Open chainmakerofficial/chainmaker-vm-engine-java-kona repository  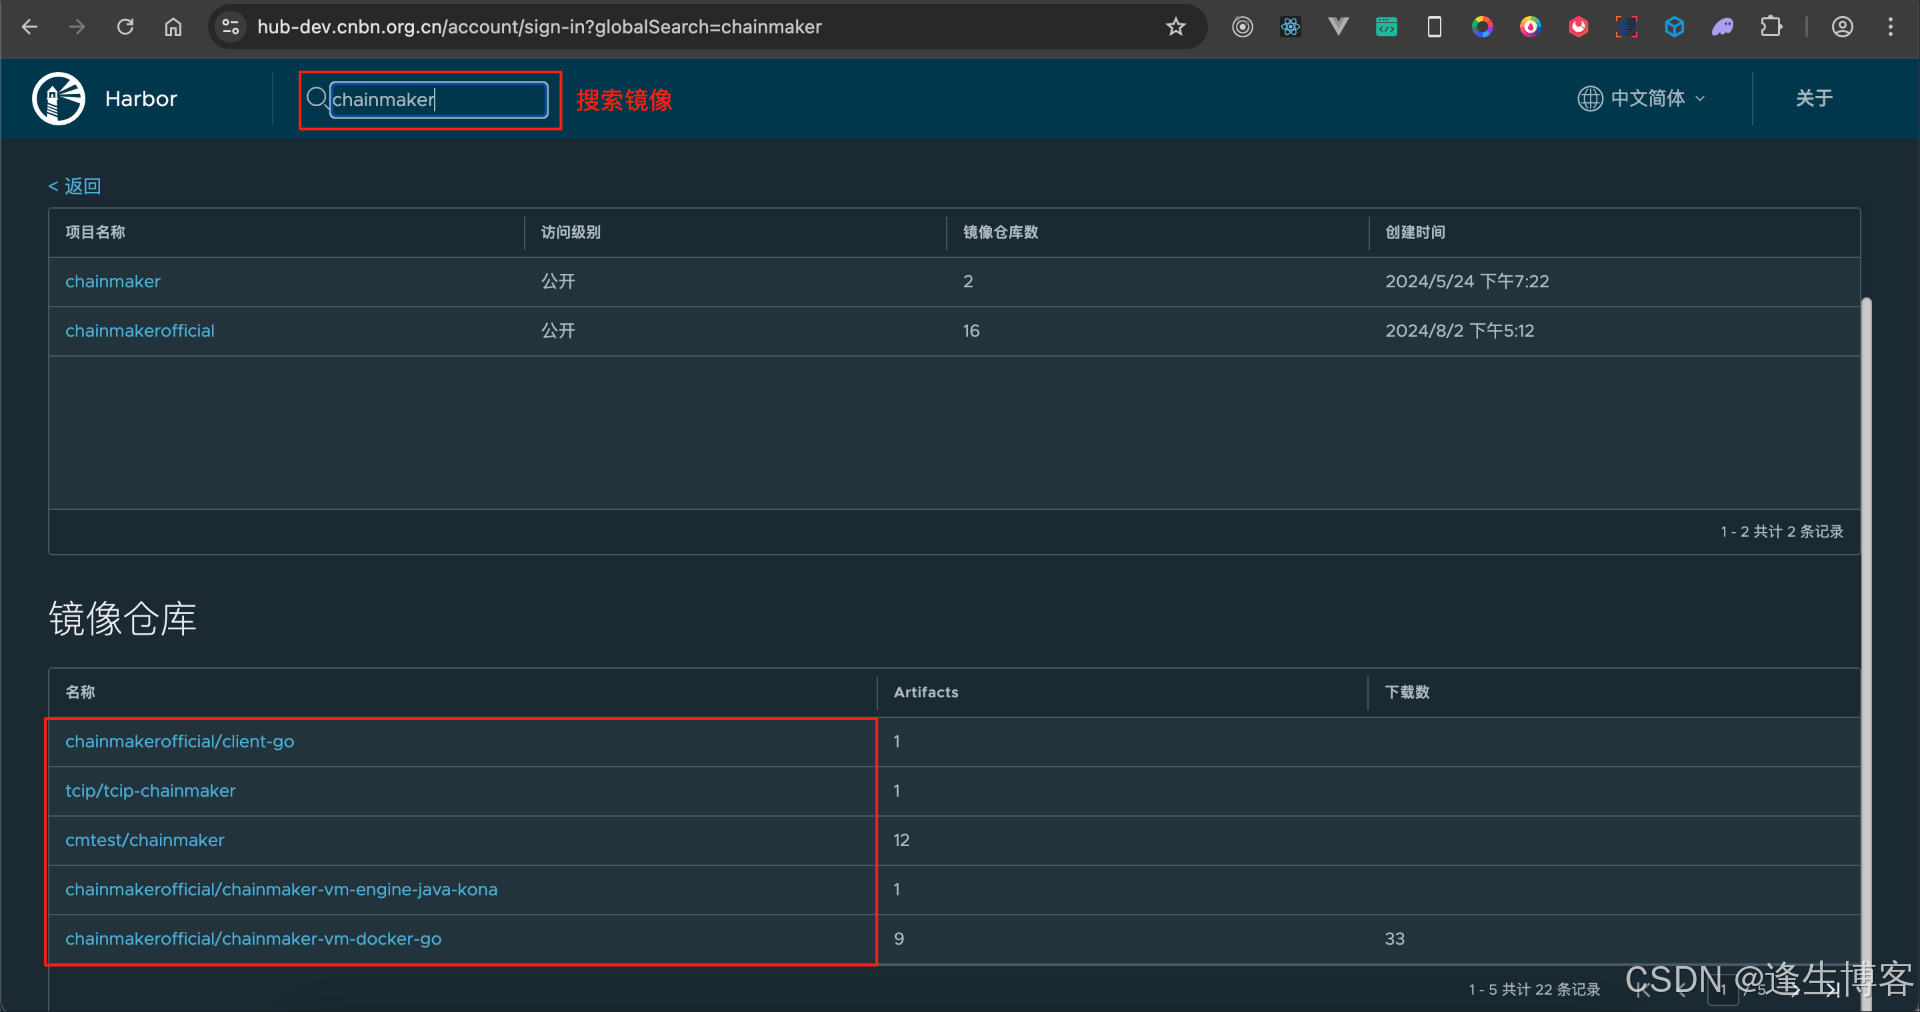point(281,889)
